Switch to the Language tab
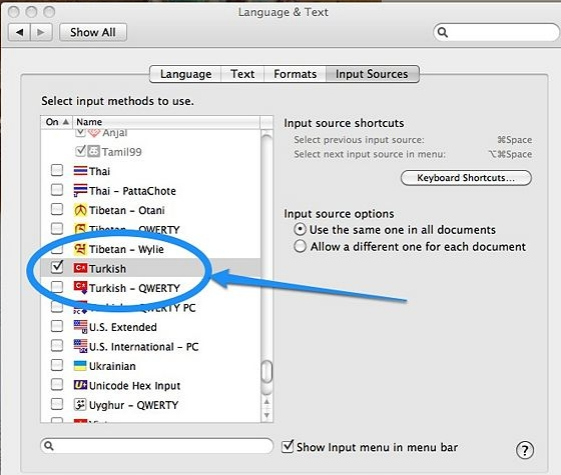 click(186, 74)
